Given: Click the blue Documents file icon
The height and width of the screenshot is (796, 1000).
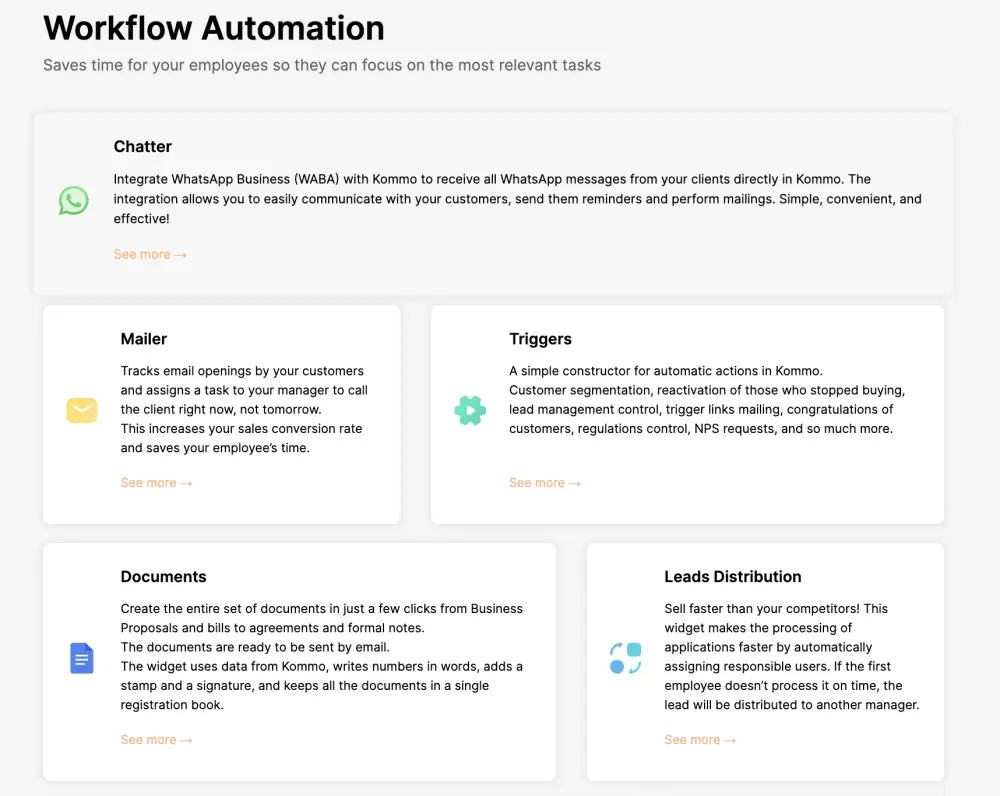Looking at the screenshot, I should click(x=82, y=658).
